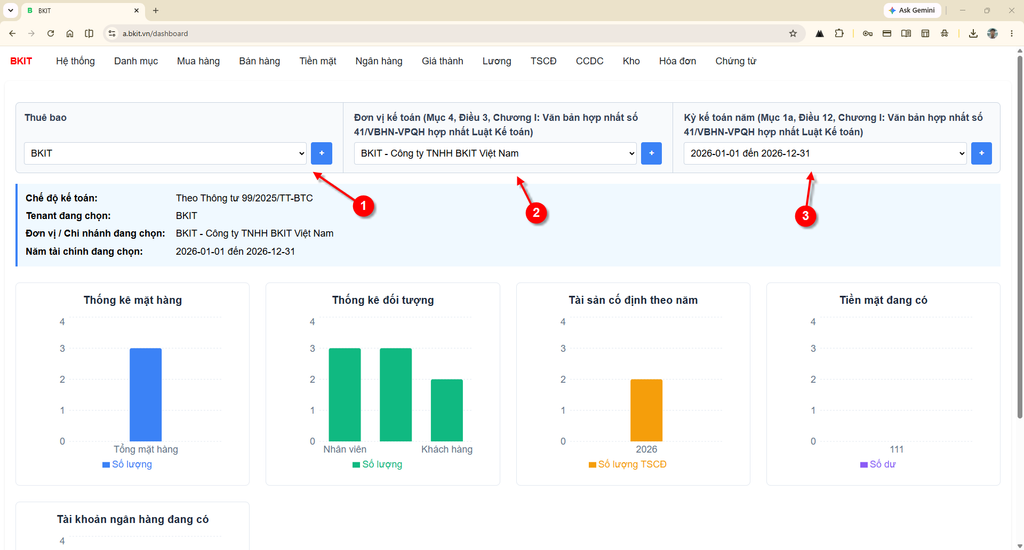
Task: Click the Tenant đang chọn label
Action: point(68,216)
